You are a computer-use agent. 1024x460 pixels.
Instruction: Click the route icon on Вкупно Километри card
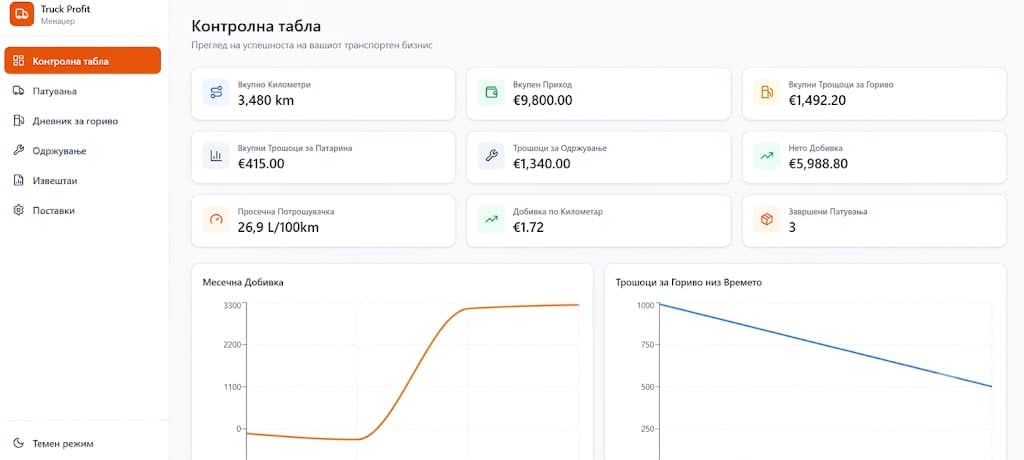[x=216, y=93]
